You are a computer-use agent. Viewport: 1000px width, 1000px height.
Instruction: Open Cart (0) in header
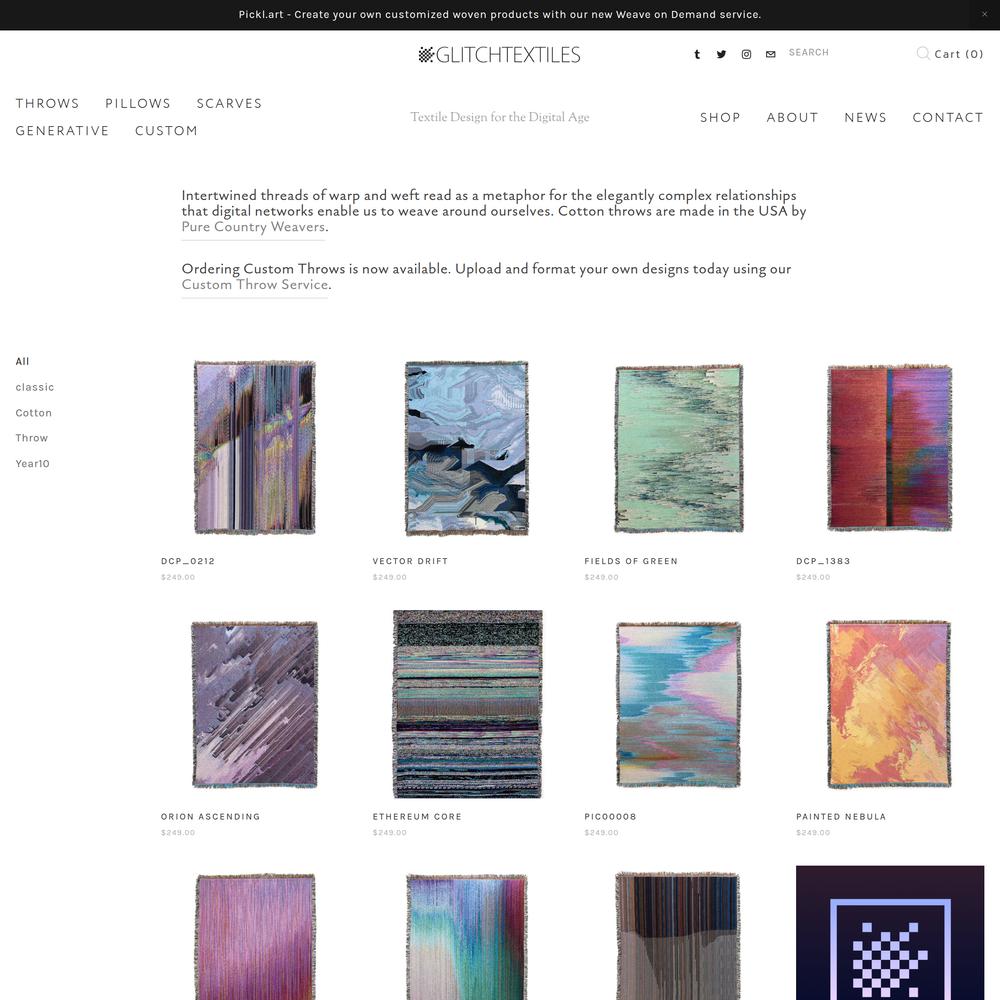[959, 54]
